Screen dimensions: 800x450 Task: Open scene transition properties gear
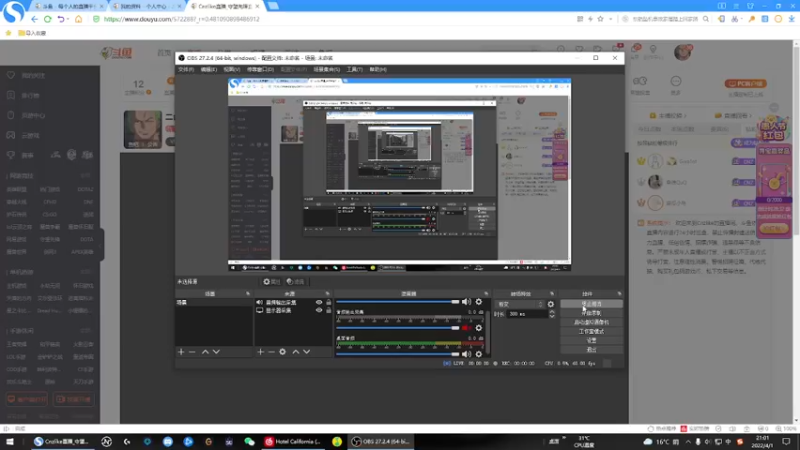click(x=551, y=304)
